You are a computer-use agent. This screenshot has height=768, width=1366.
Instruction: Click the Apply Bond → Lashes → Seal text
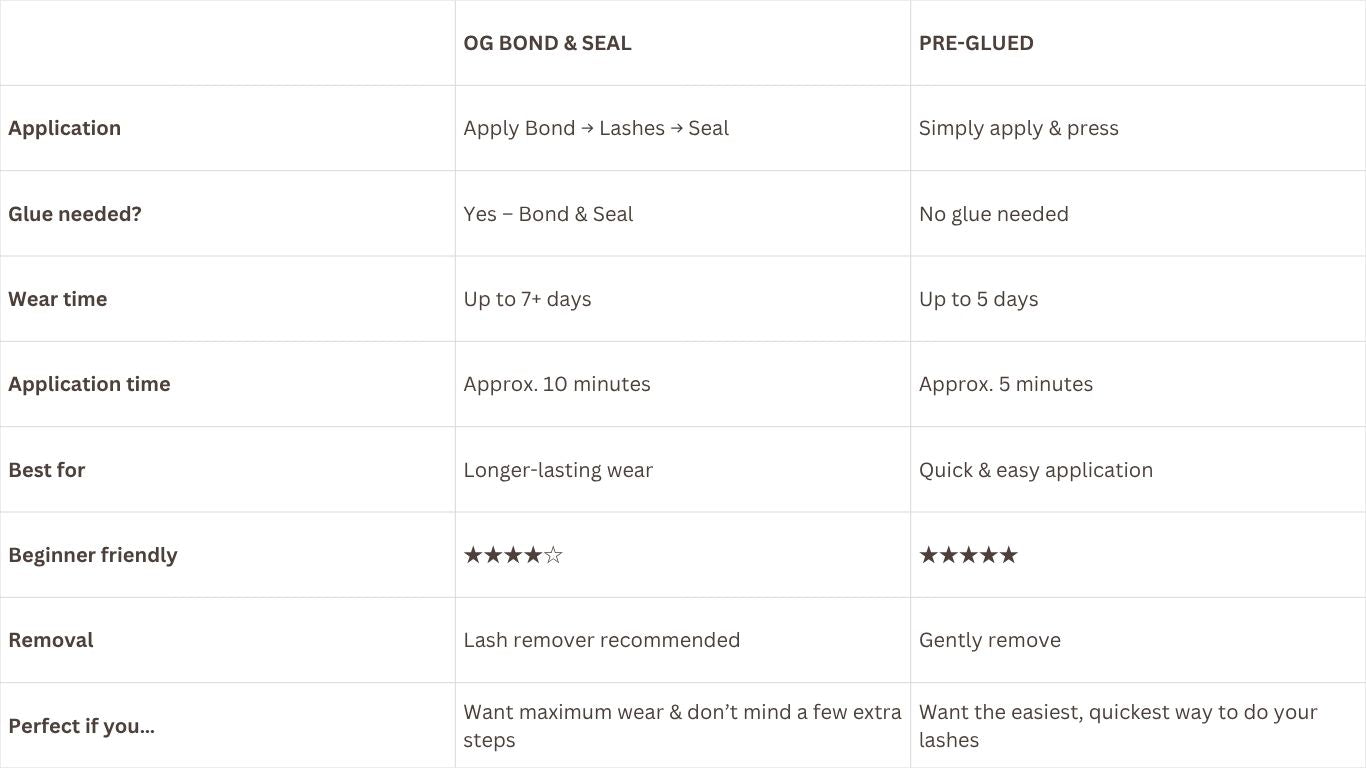pyautogui.click(x=596, y=128)
